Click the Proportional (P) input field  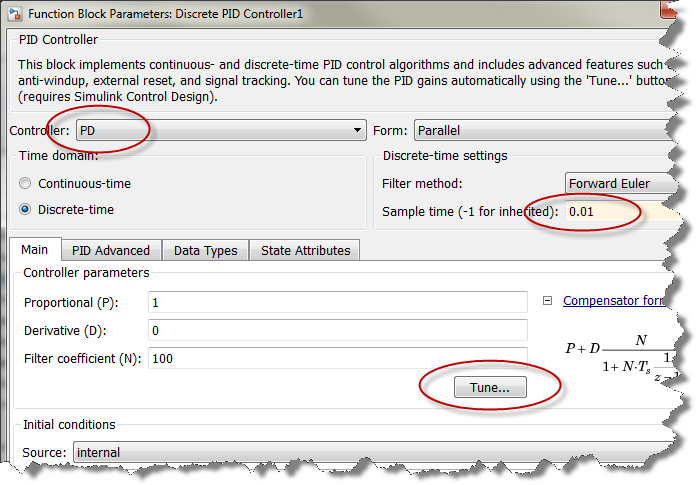(337, 302)
